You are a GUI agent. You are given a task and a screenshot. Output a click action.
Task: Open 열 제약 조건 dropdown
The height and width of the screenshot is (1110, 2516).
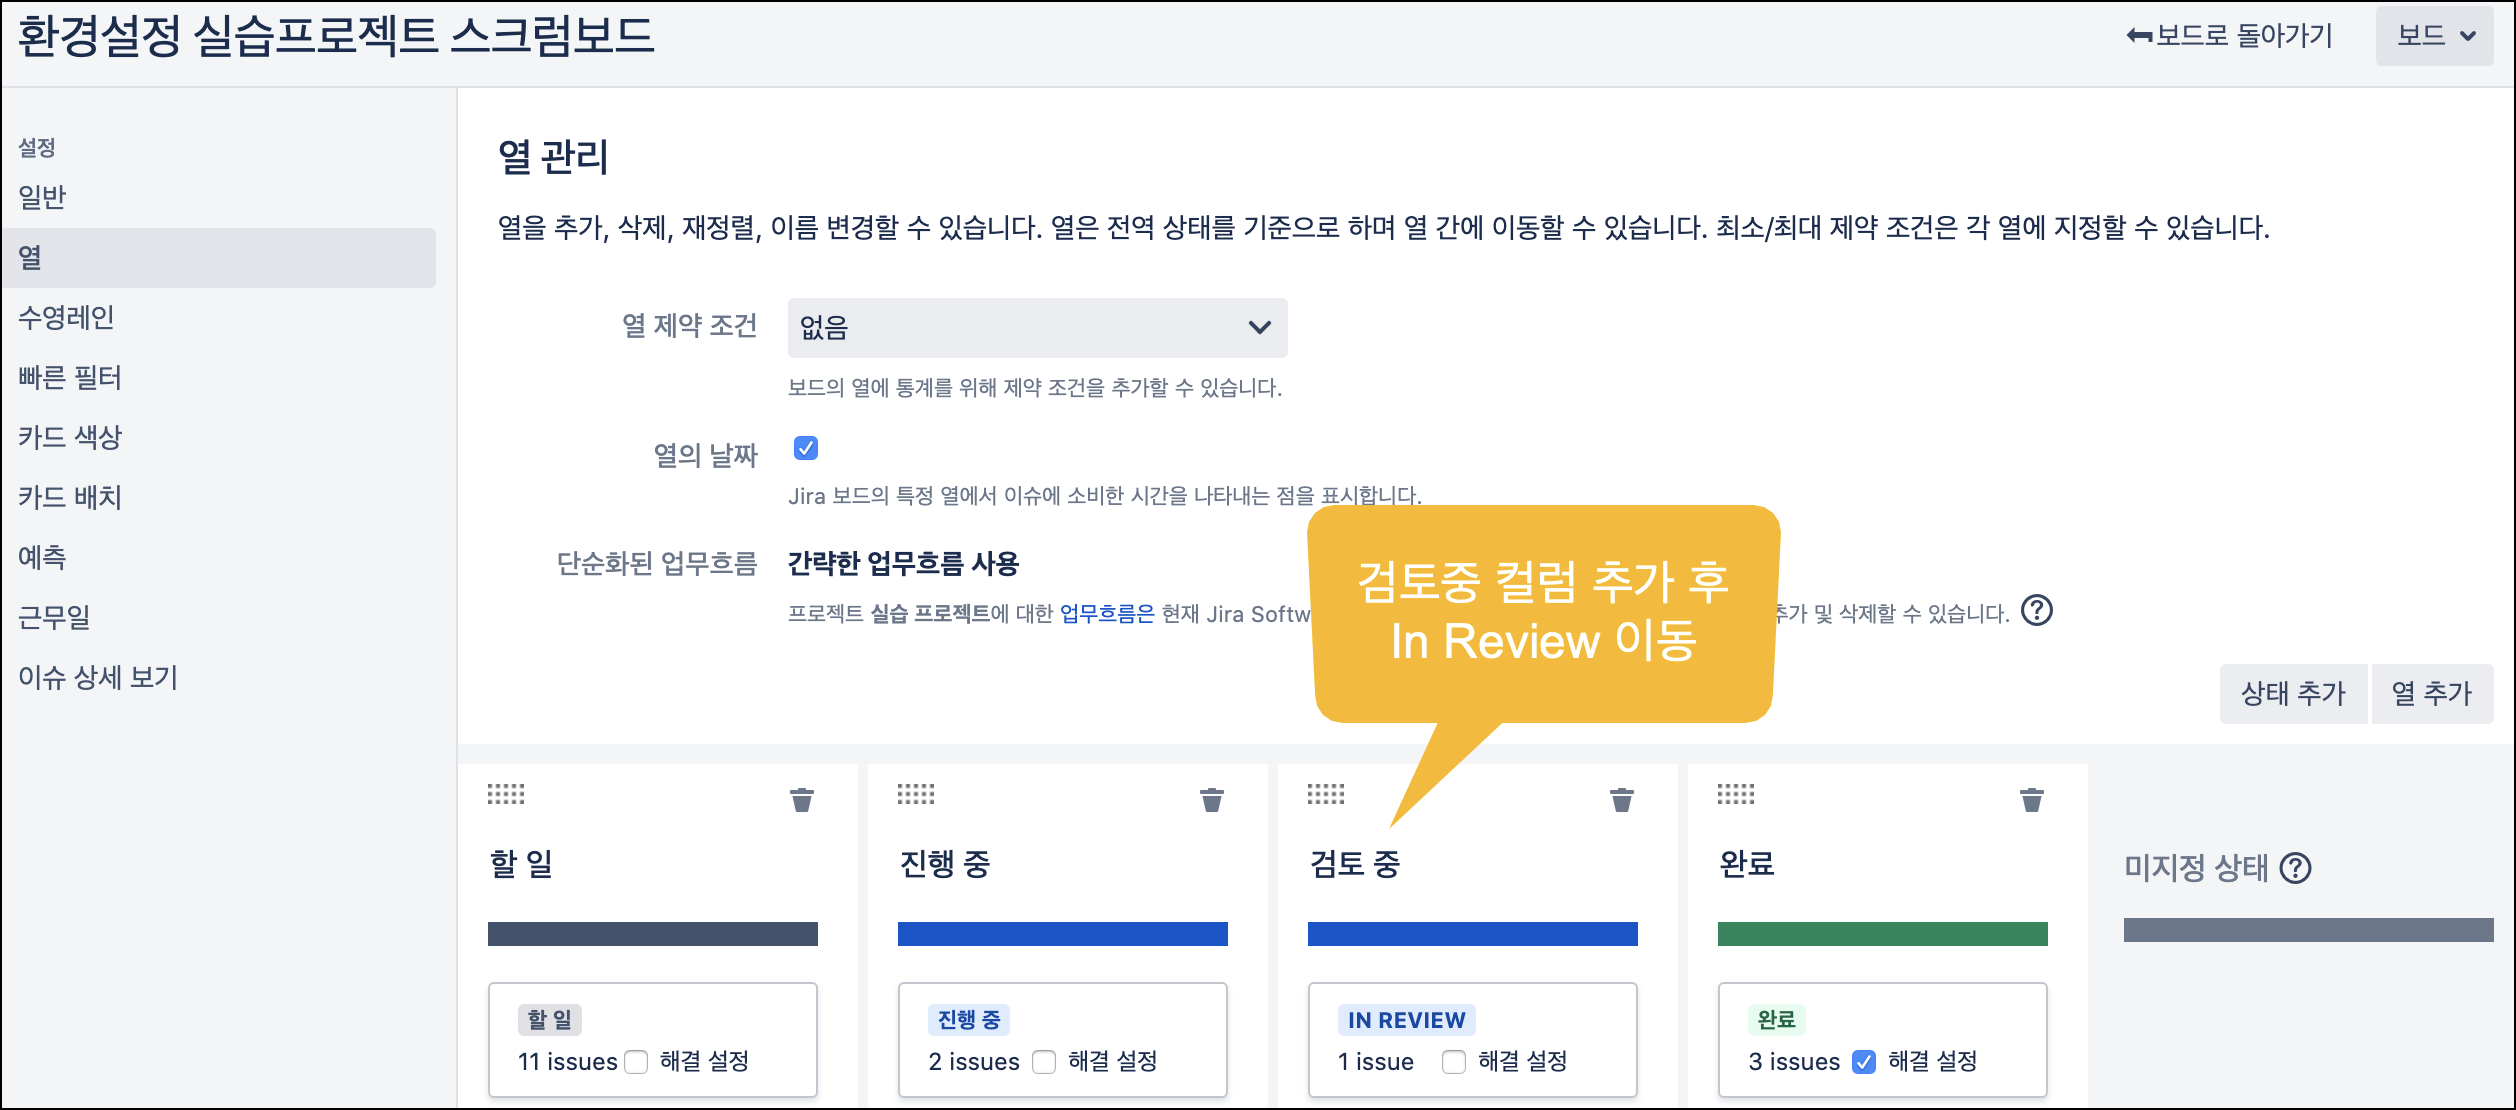pyautogui.click(x=1037, y=328)
